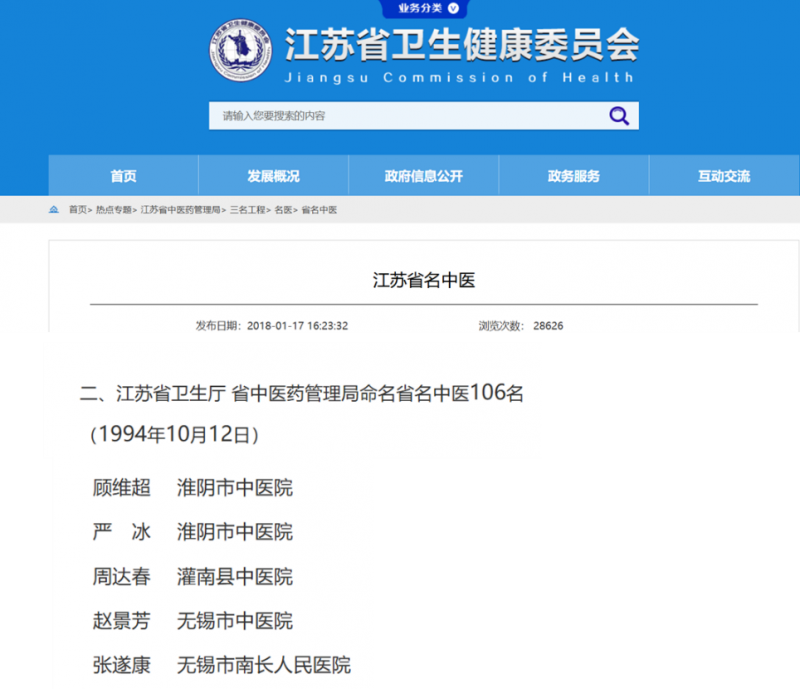The height and width of the screenshot is (689, 800).
Task: Go to the 互动交流 section
Action: coord(723,176)
